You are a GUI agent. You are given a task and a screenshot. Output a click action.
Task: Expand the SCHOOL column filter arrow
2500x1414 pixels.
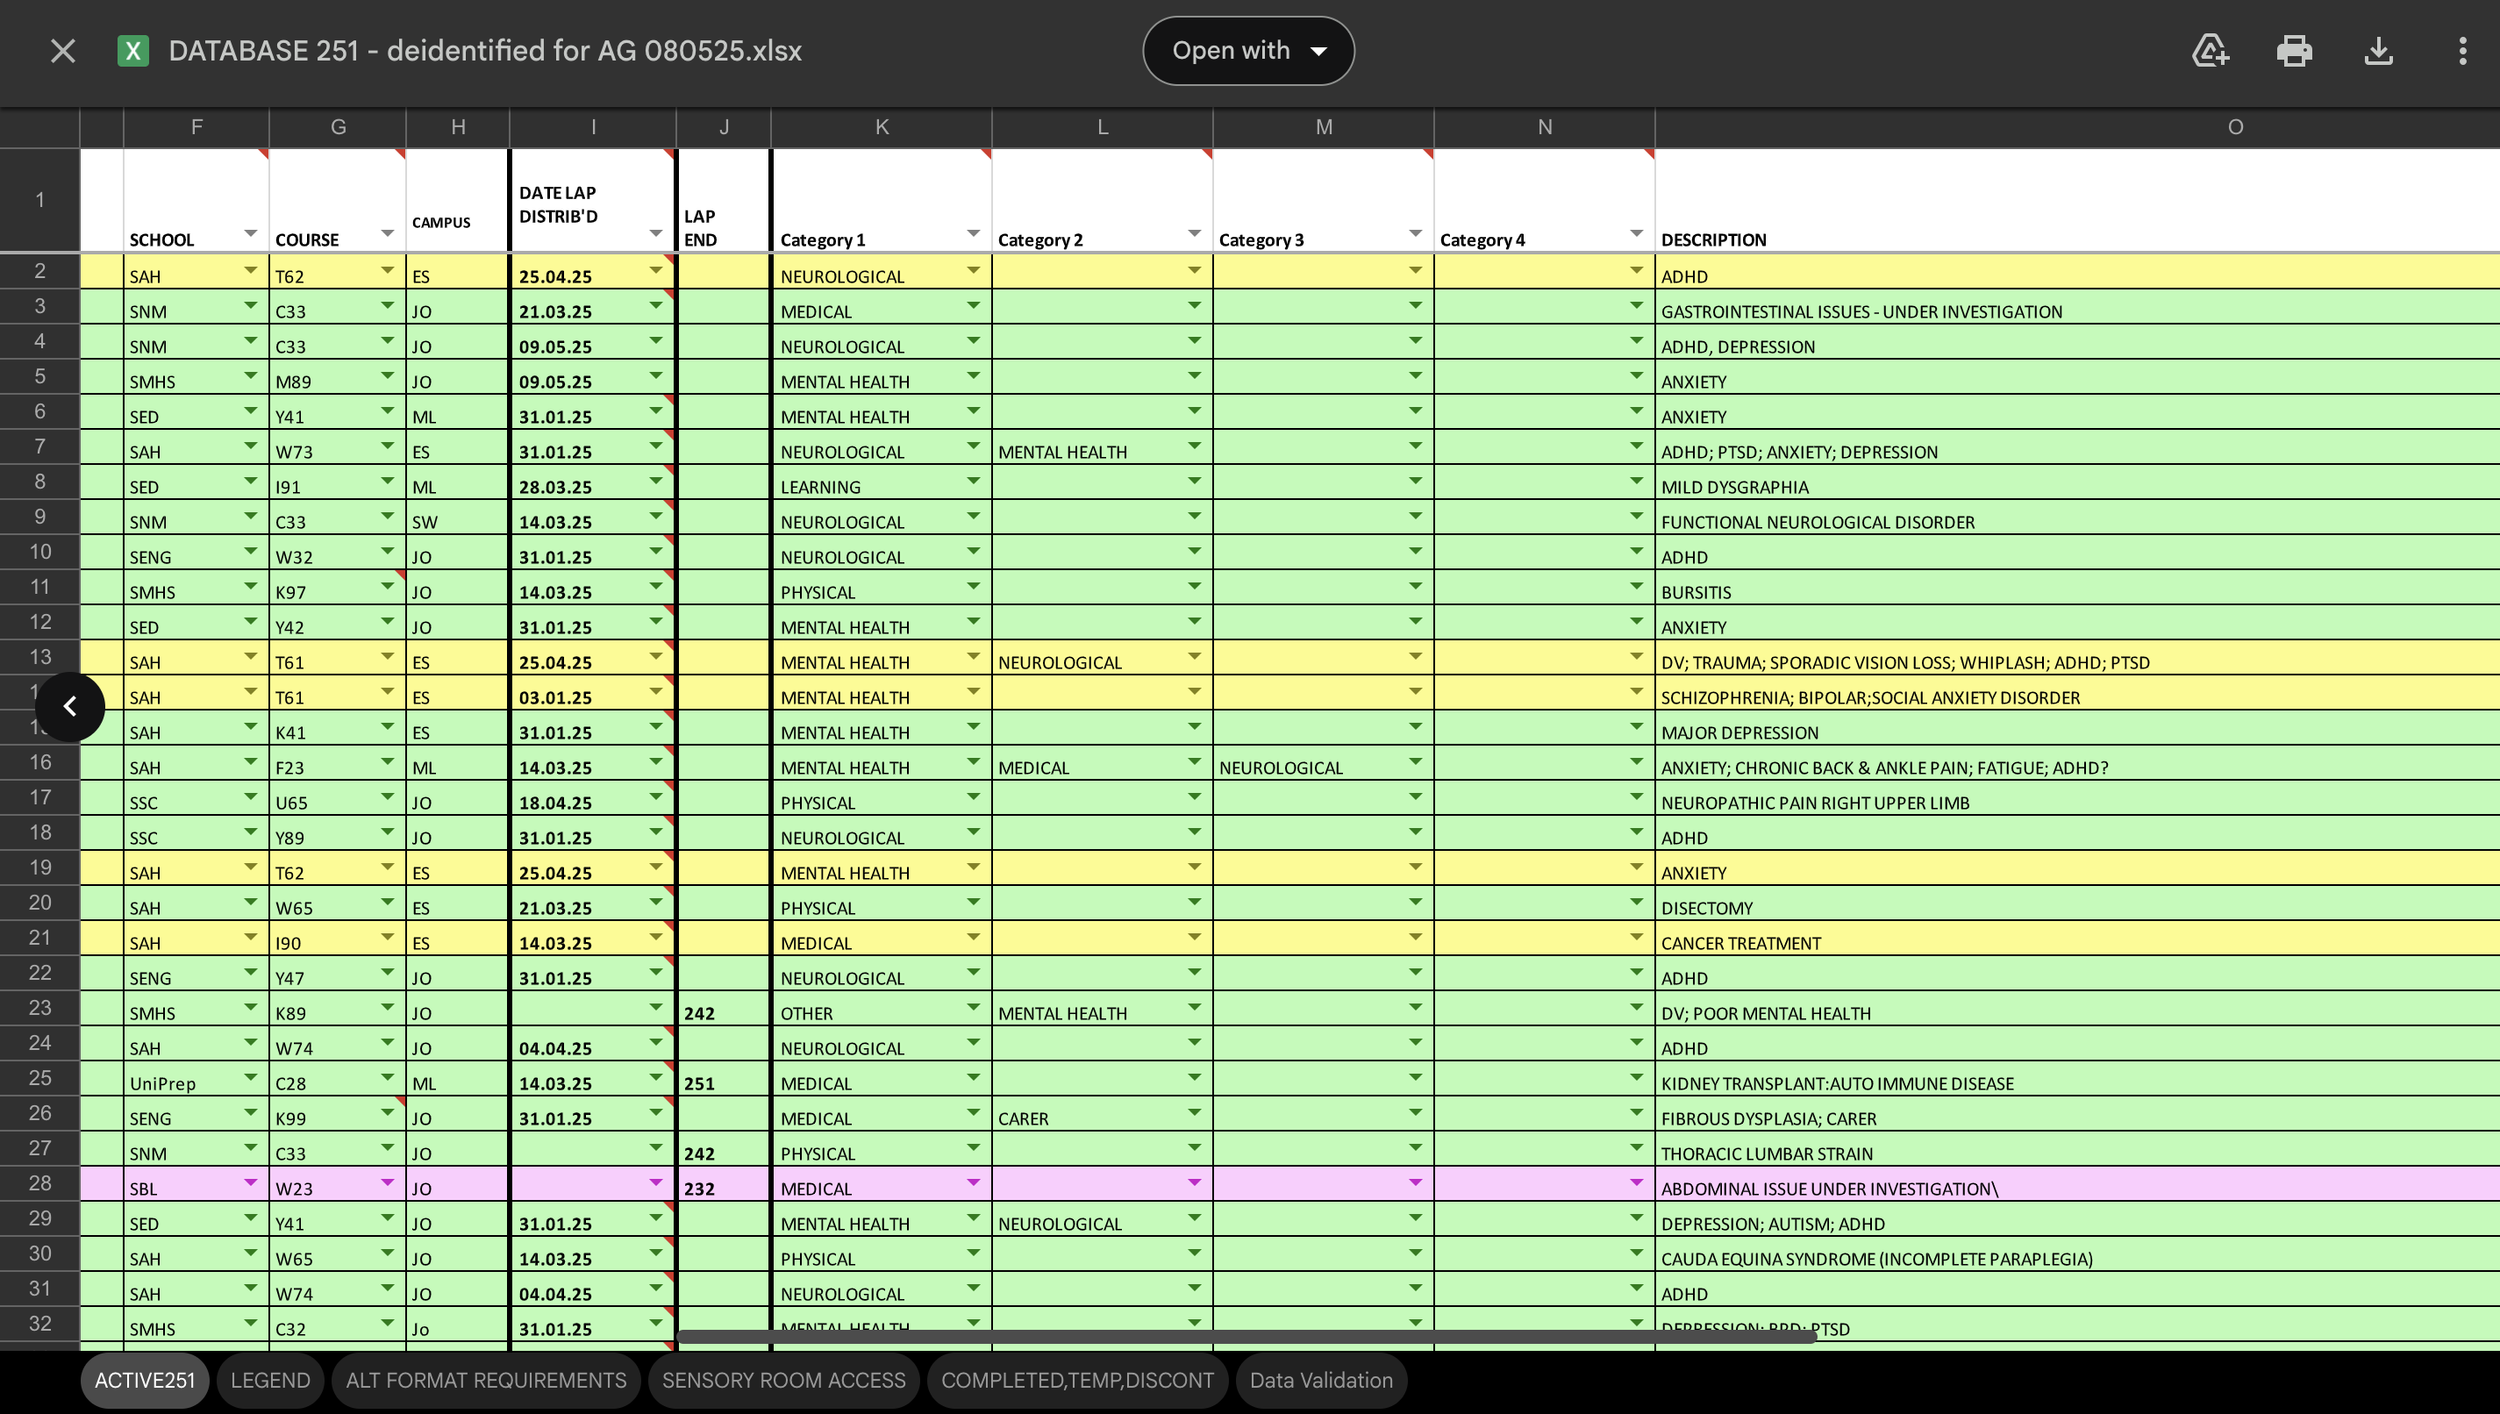tap(250, 234)
